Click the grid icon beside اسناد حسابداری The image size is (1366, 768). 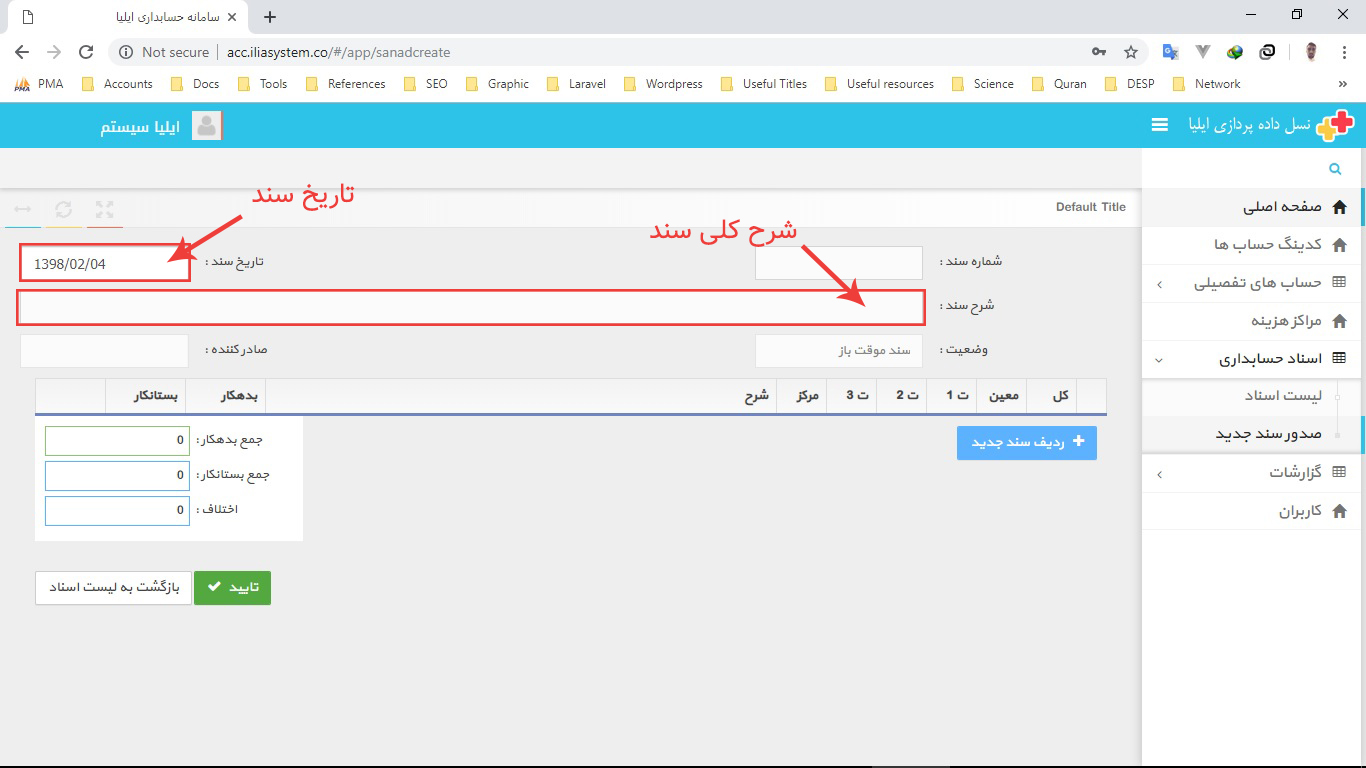click(1340, 358)
